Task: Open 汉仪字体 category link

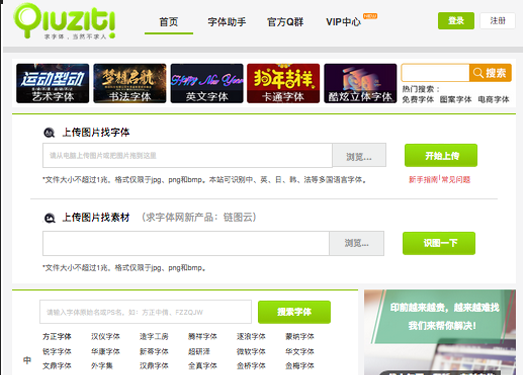Action: tap(105, 336)
